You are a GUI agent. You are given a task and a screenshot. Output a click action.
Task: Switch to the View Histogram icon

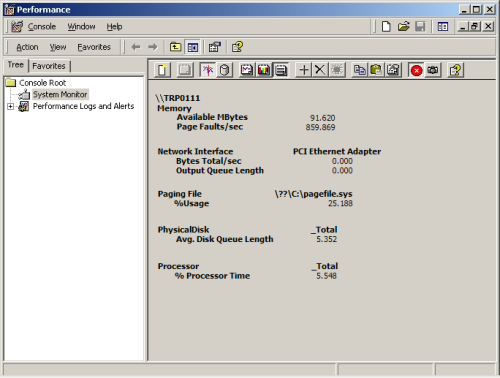coord(264,70)
